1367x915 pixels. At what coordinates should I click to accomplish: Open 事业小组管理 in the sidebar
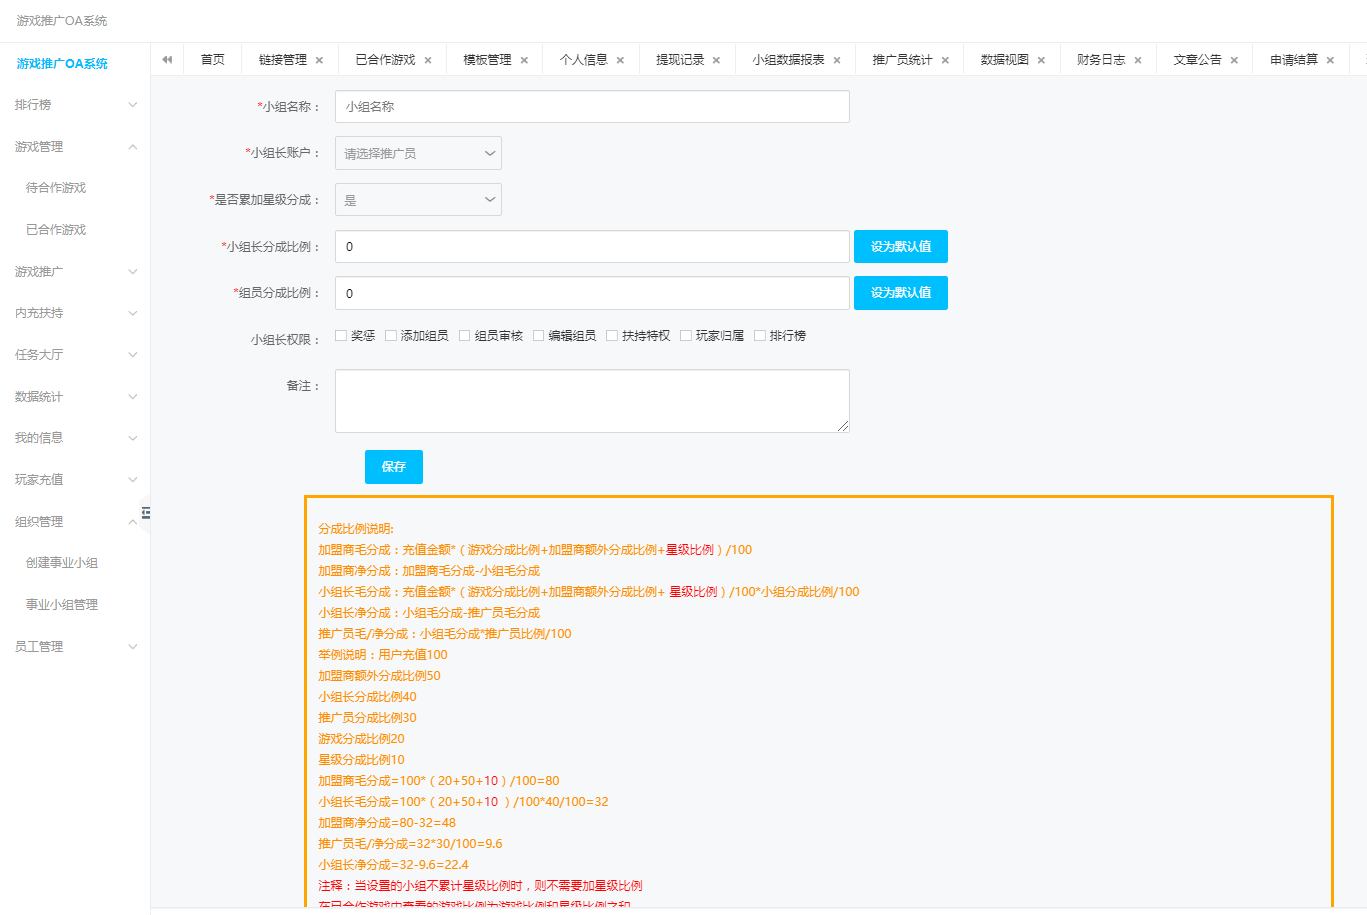coord(62,605)
